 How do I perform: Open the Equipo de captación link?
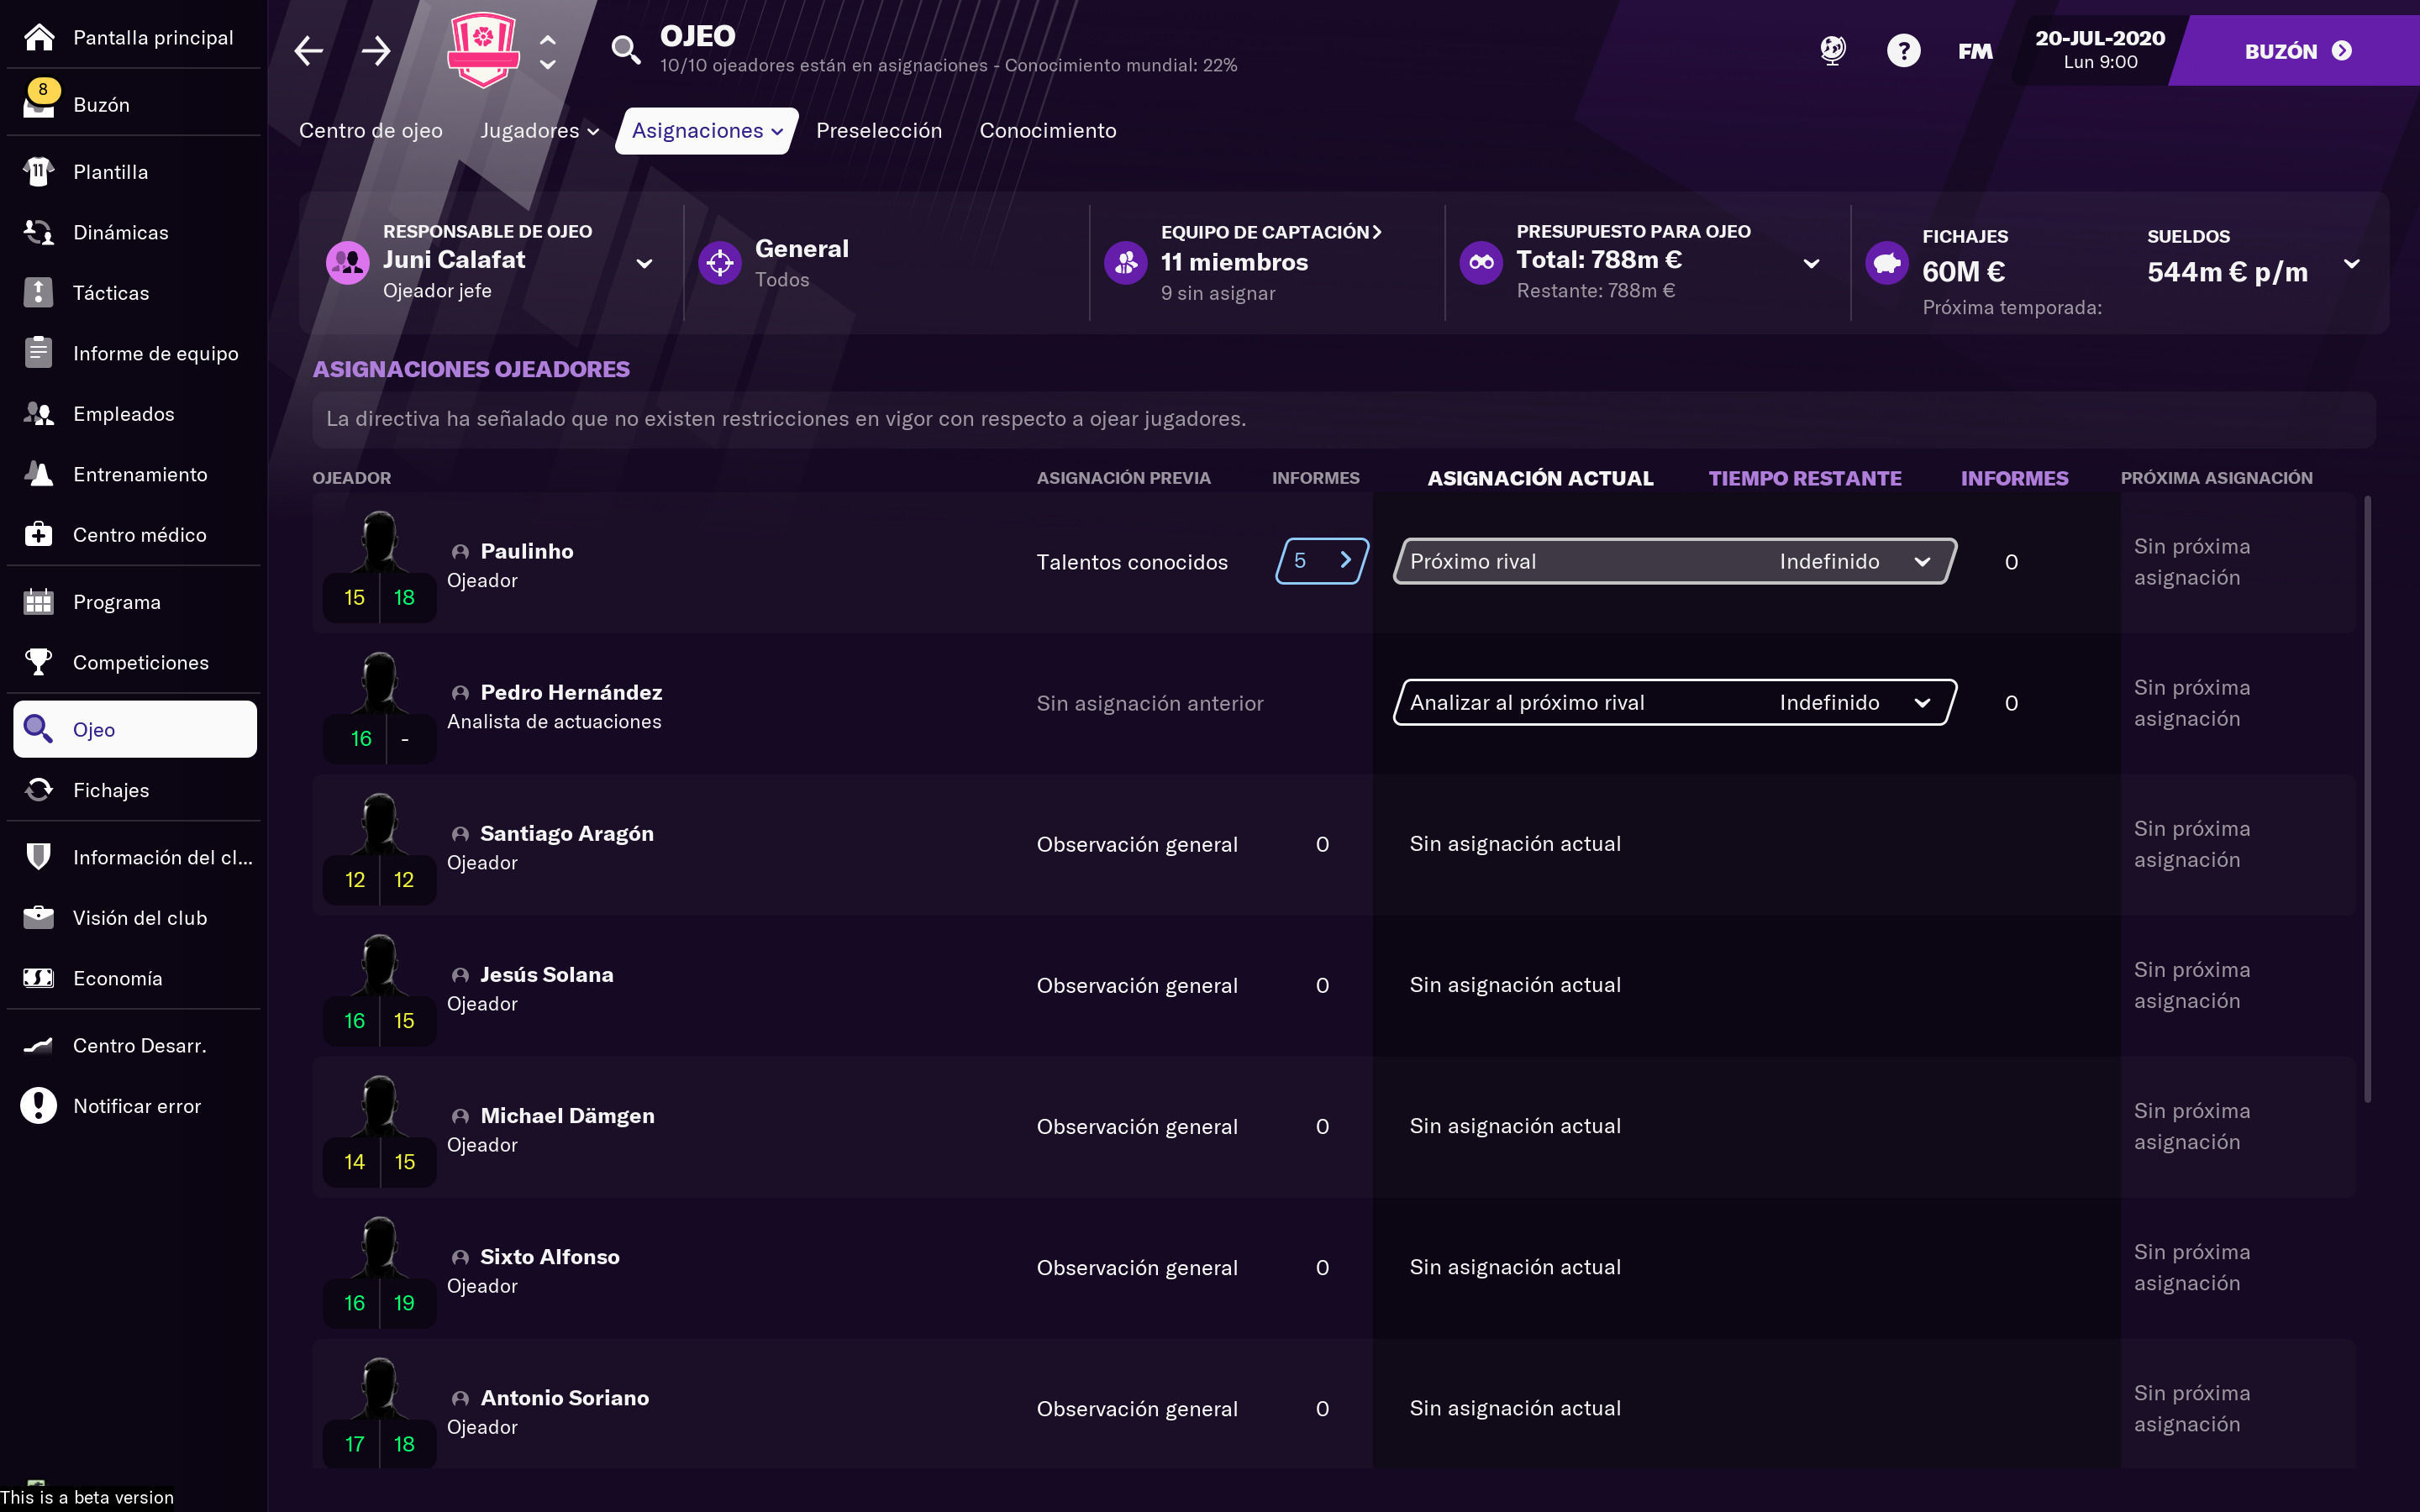coord(1270,232)
